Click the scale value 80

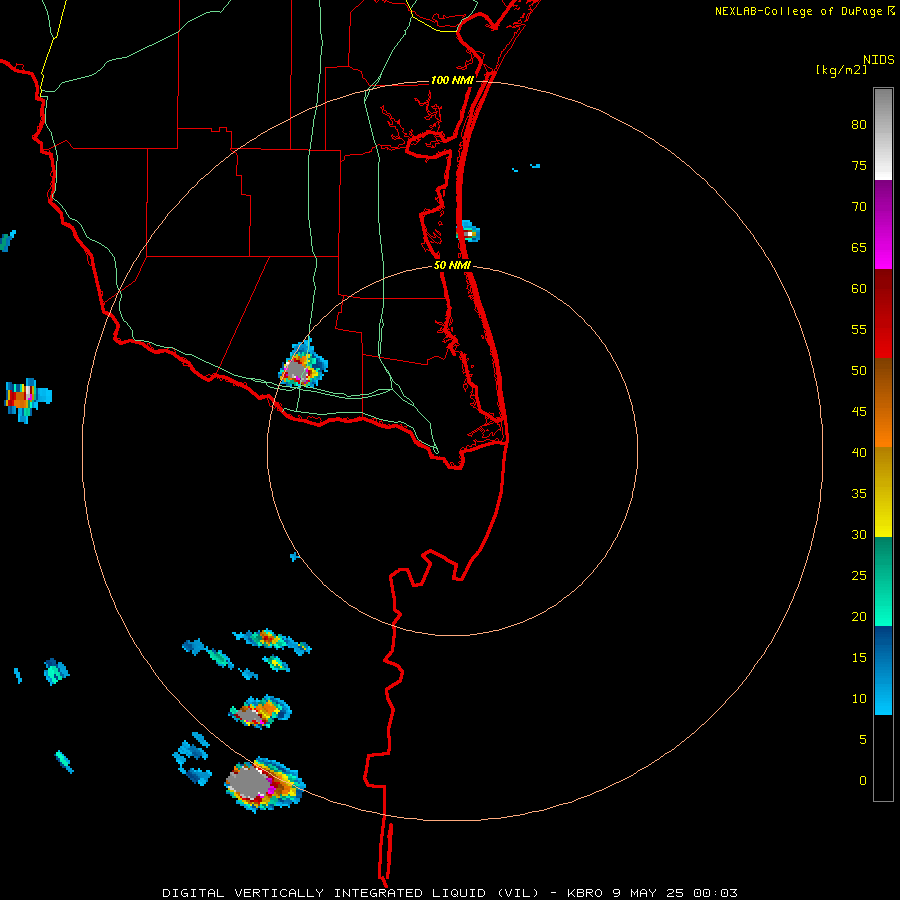(x=859, y=125)
